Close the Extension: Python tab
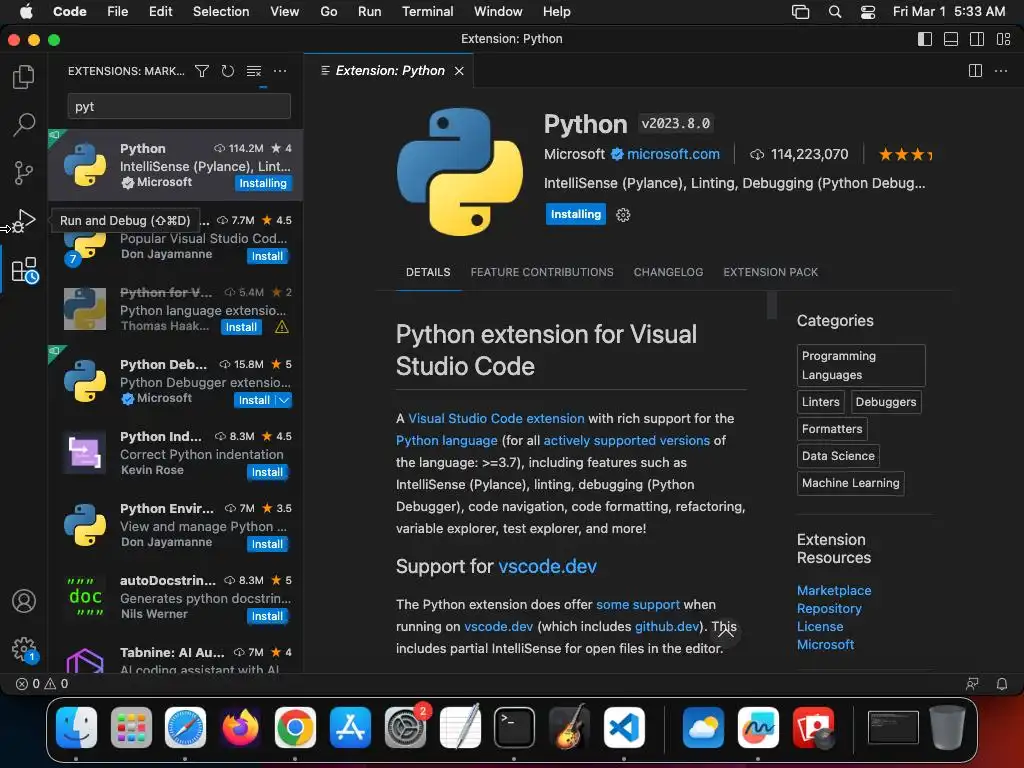 pyautogui.click(x=459, y=71)
